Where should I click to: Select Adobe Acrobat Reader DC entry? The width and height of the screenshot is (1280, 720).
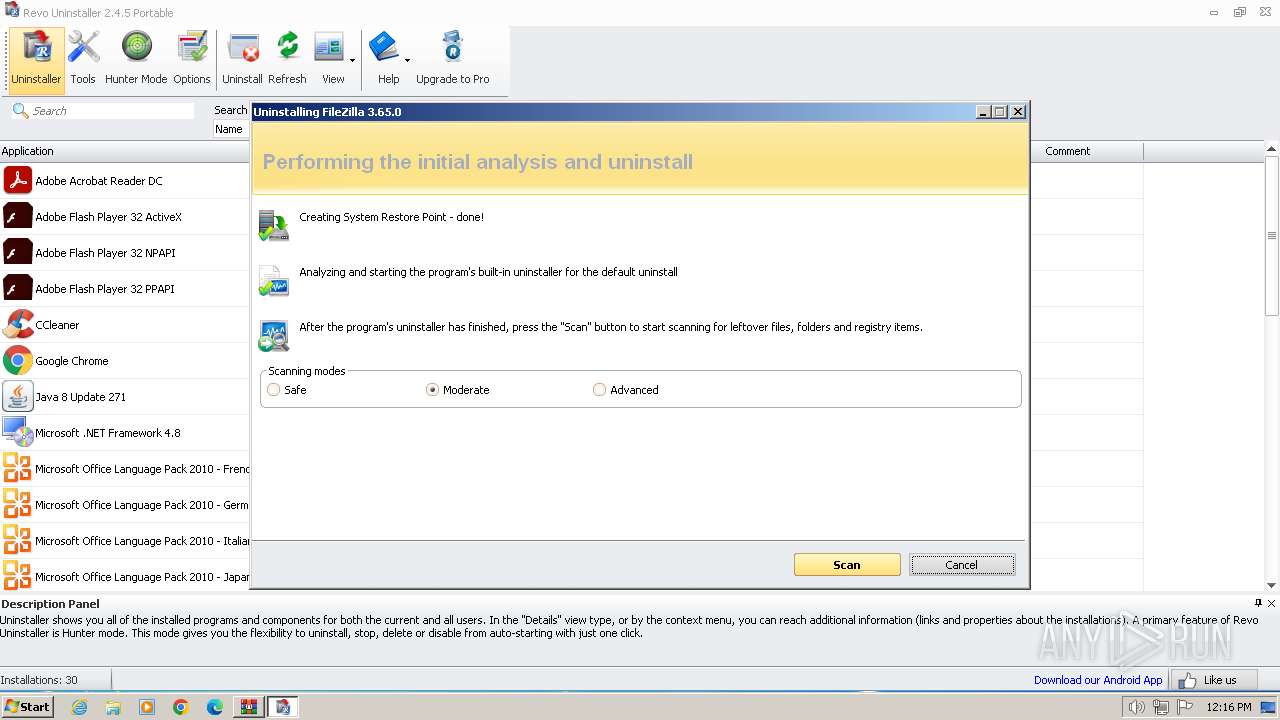(125, 181)
